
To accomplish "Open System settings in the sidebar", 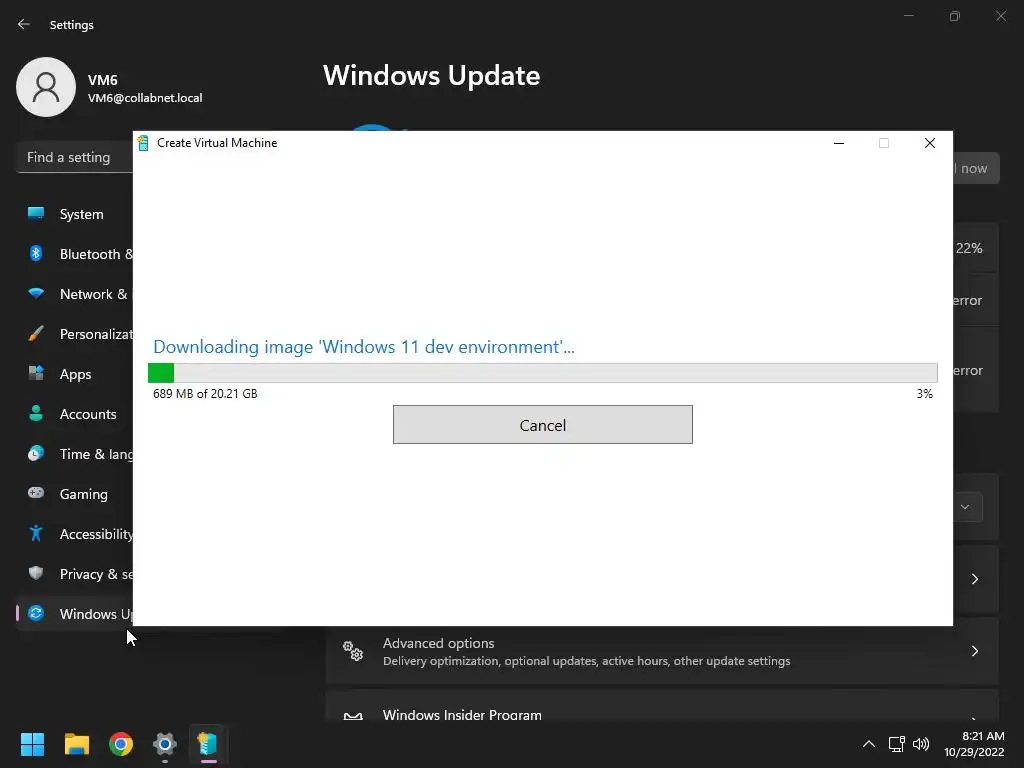I will [x=74, y=214].
